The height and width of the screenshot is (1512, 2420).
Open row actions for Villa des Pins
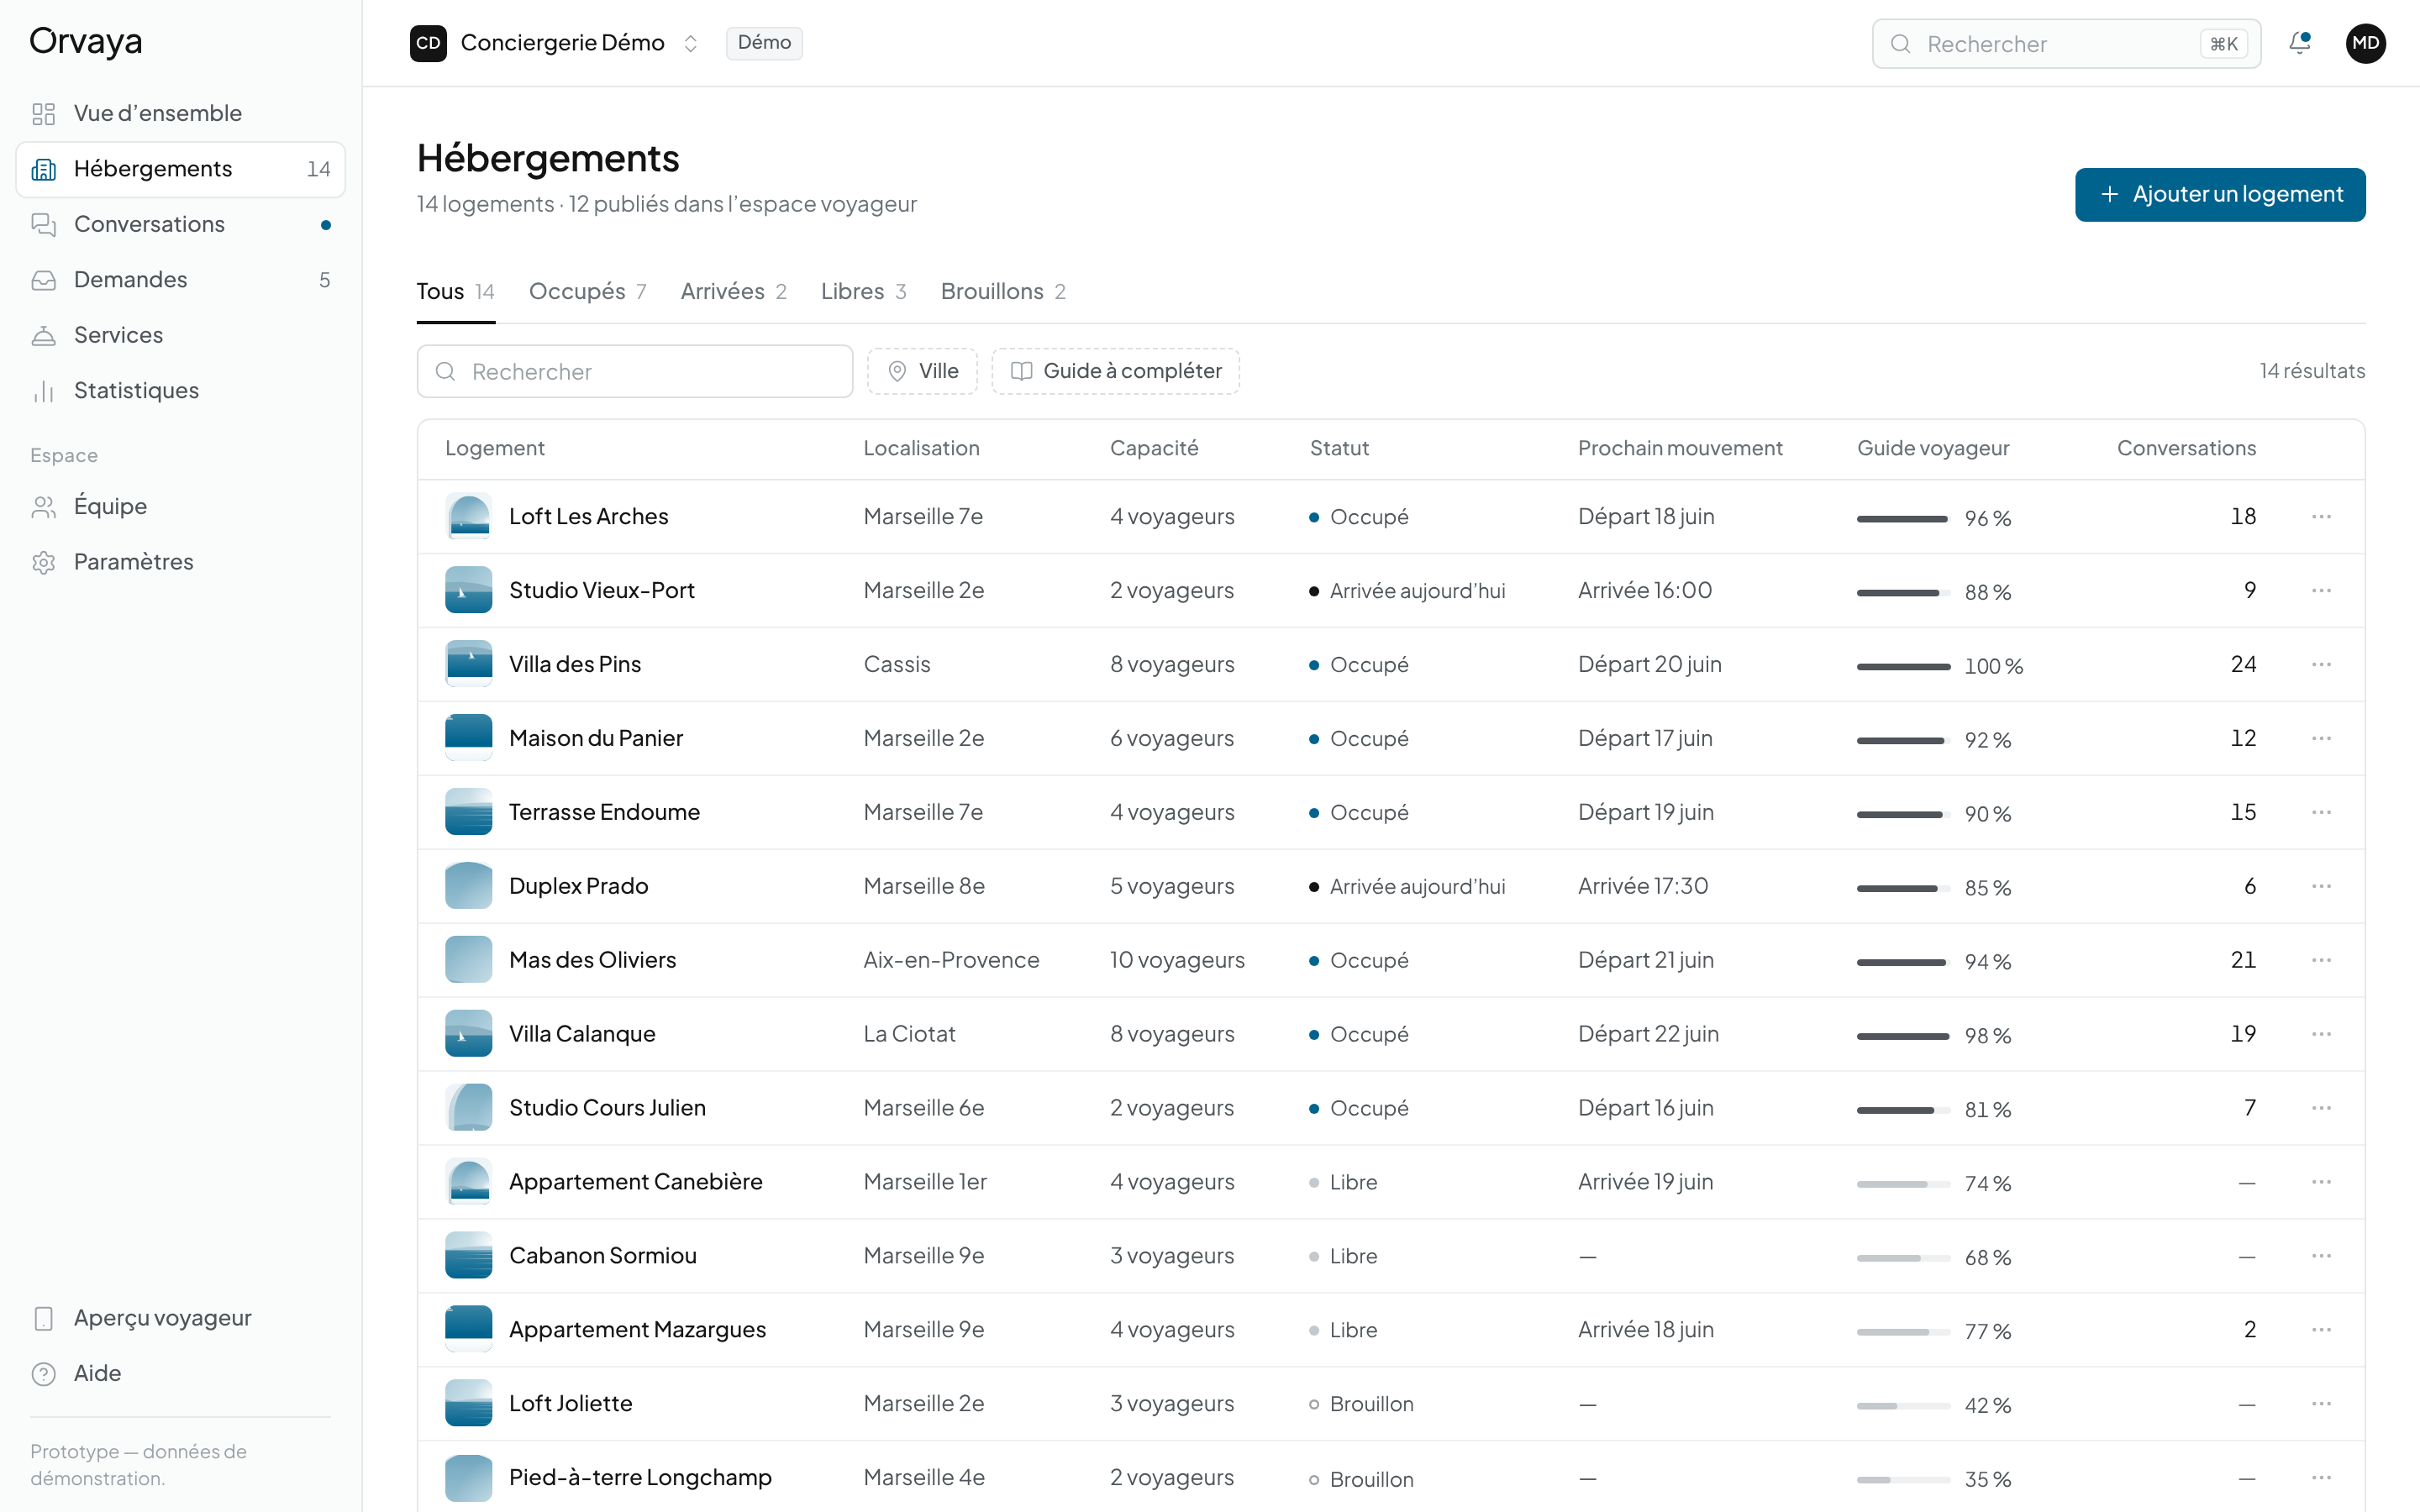(2321, 665)
